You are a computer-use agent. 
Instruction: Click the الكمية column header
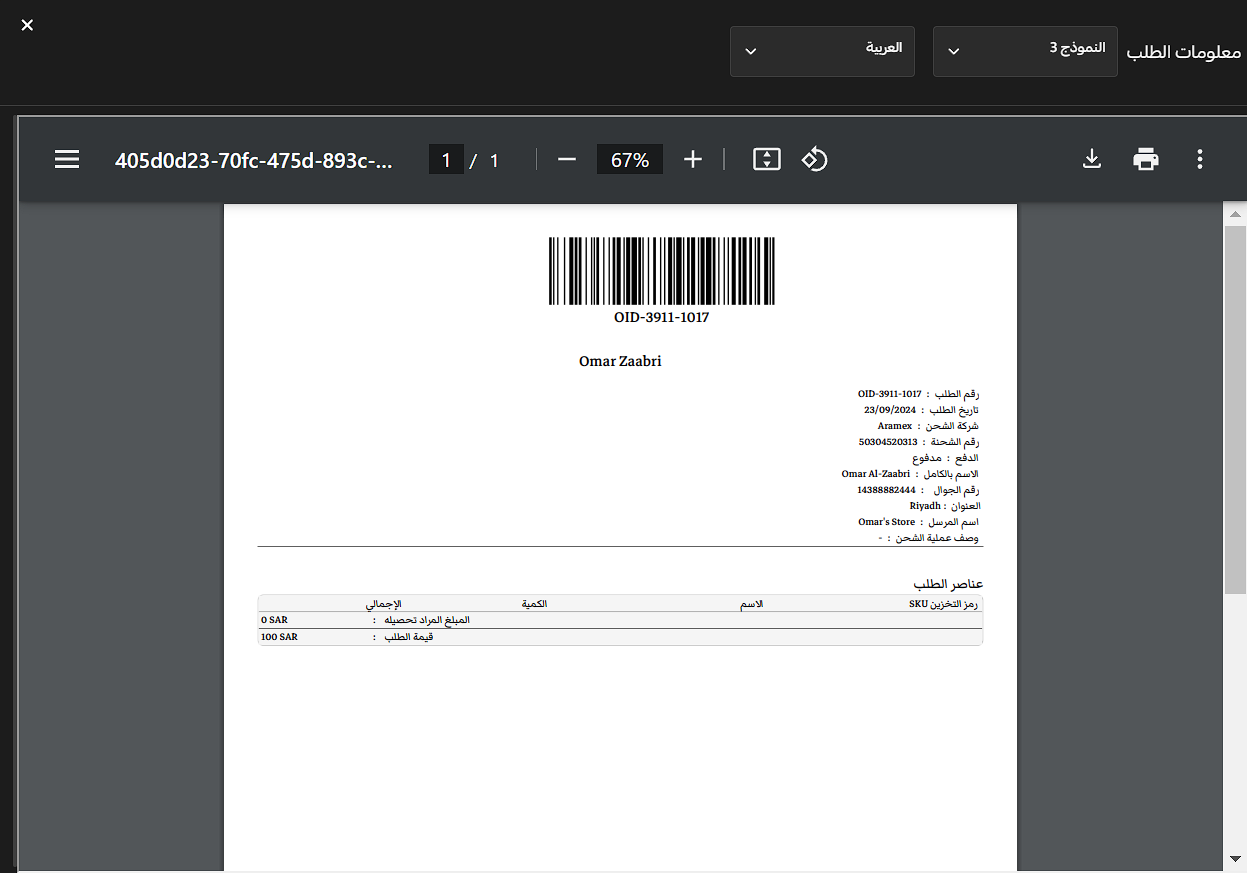534,604
